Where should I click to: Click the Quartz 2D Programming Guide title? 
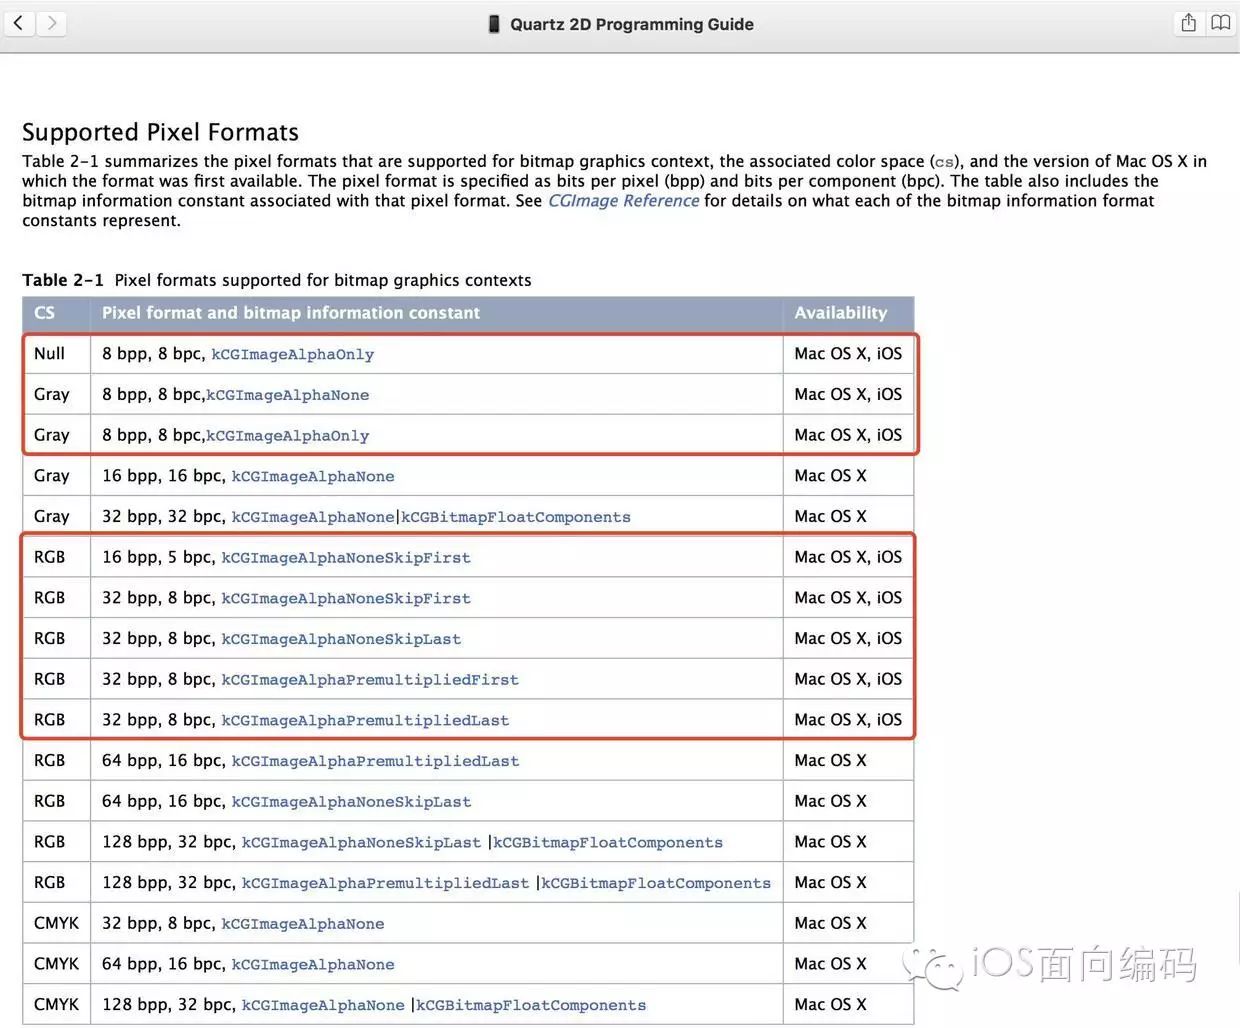(x=632, y=24)
